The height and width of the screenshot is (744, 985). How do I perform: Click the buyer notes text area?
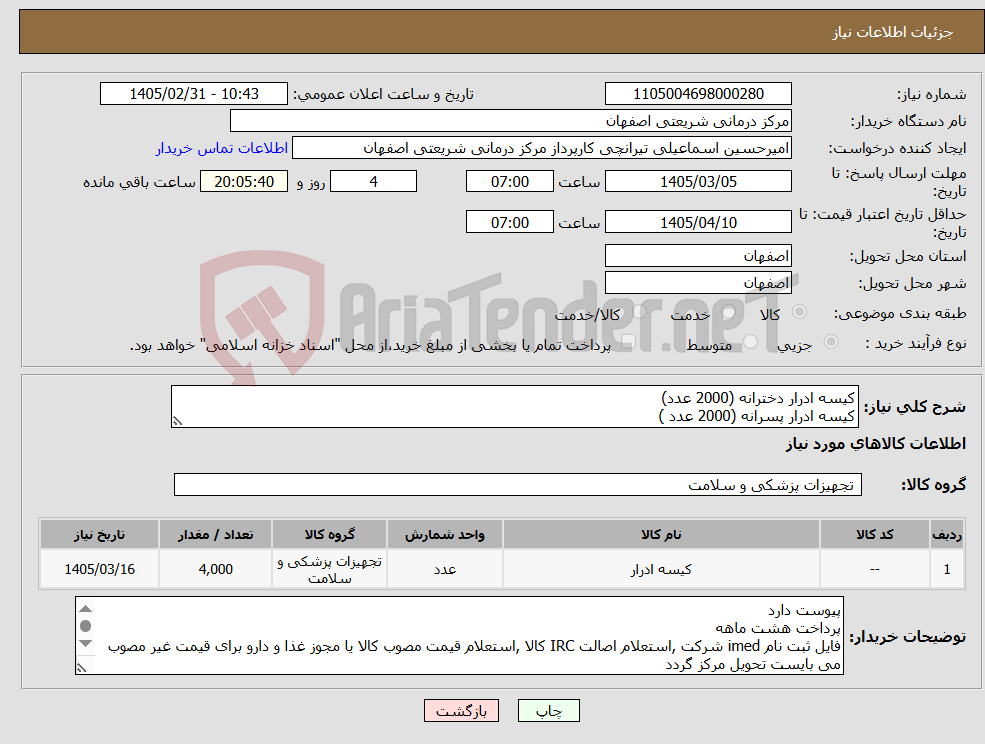(459, 636)
